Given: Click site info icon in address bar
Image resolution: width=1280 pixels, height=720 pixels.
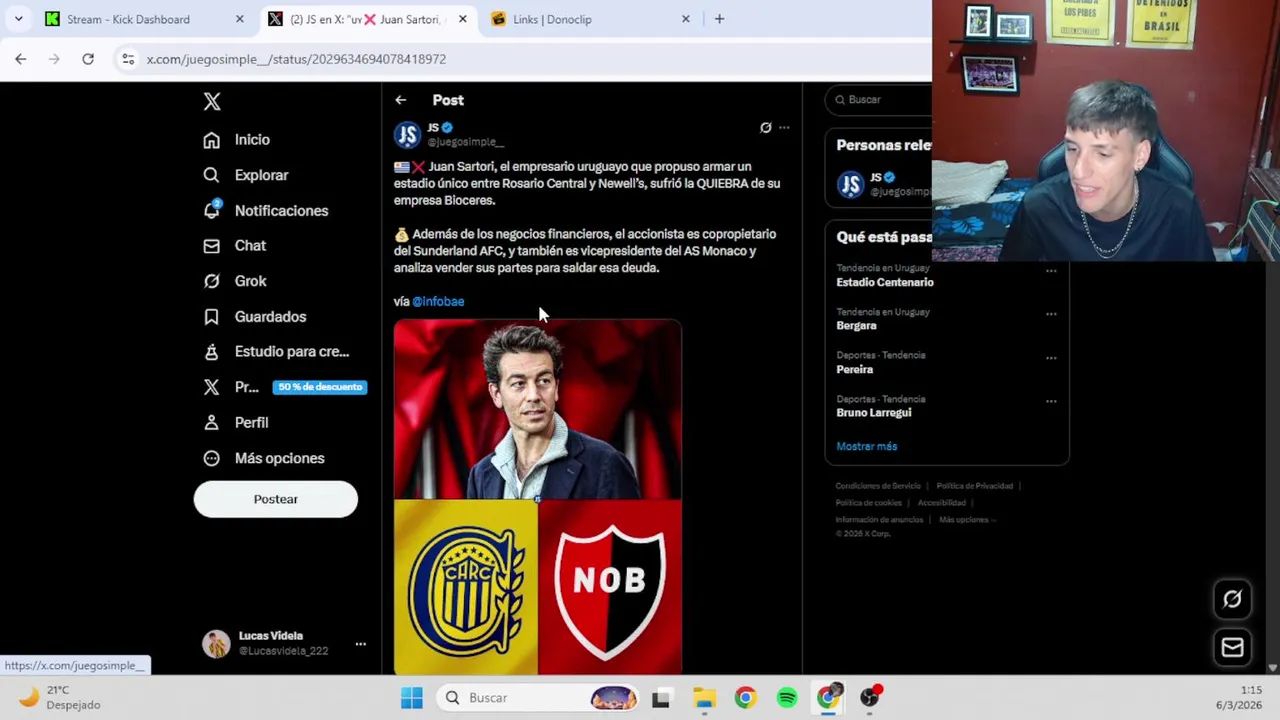Looking at the screenshot, I should pyautogui.click(x=128, y=59).
